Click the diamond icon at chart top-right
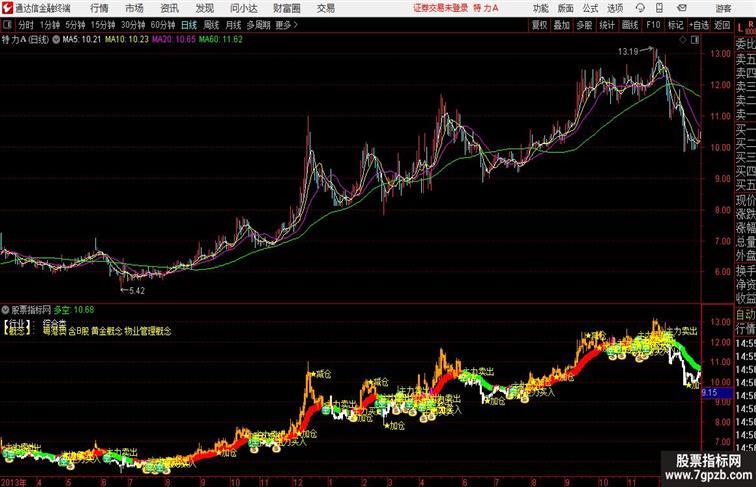 tap(683, 40)
